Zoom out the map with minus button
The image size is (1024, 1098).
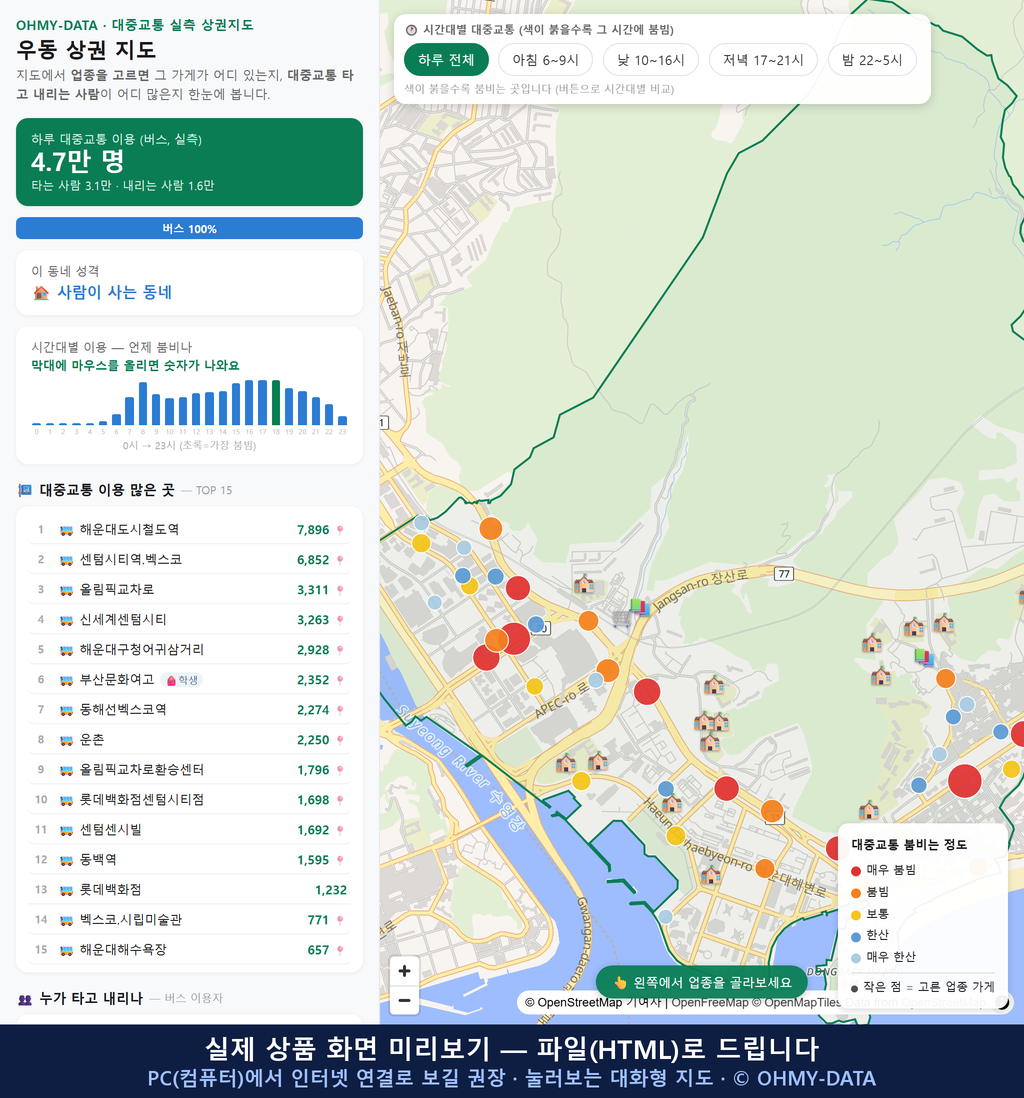[404, 1000]
